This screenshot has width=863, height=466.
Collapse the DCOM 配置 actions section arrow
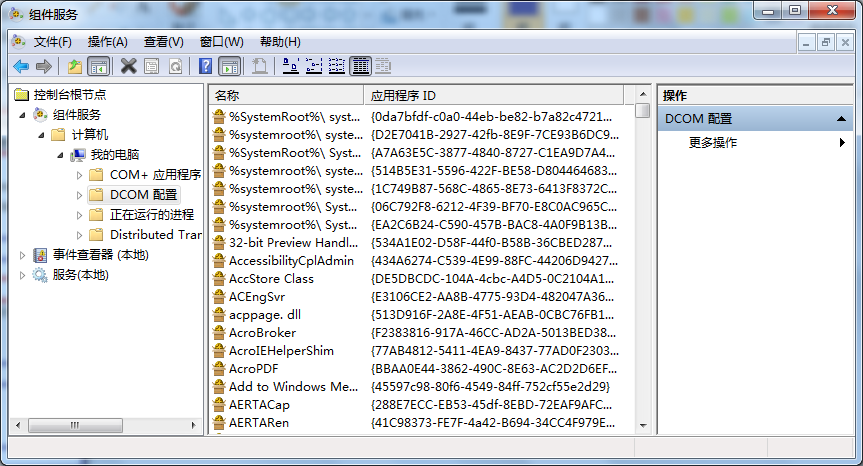(x=841, y=119)
